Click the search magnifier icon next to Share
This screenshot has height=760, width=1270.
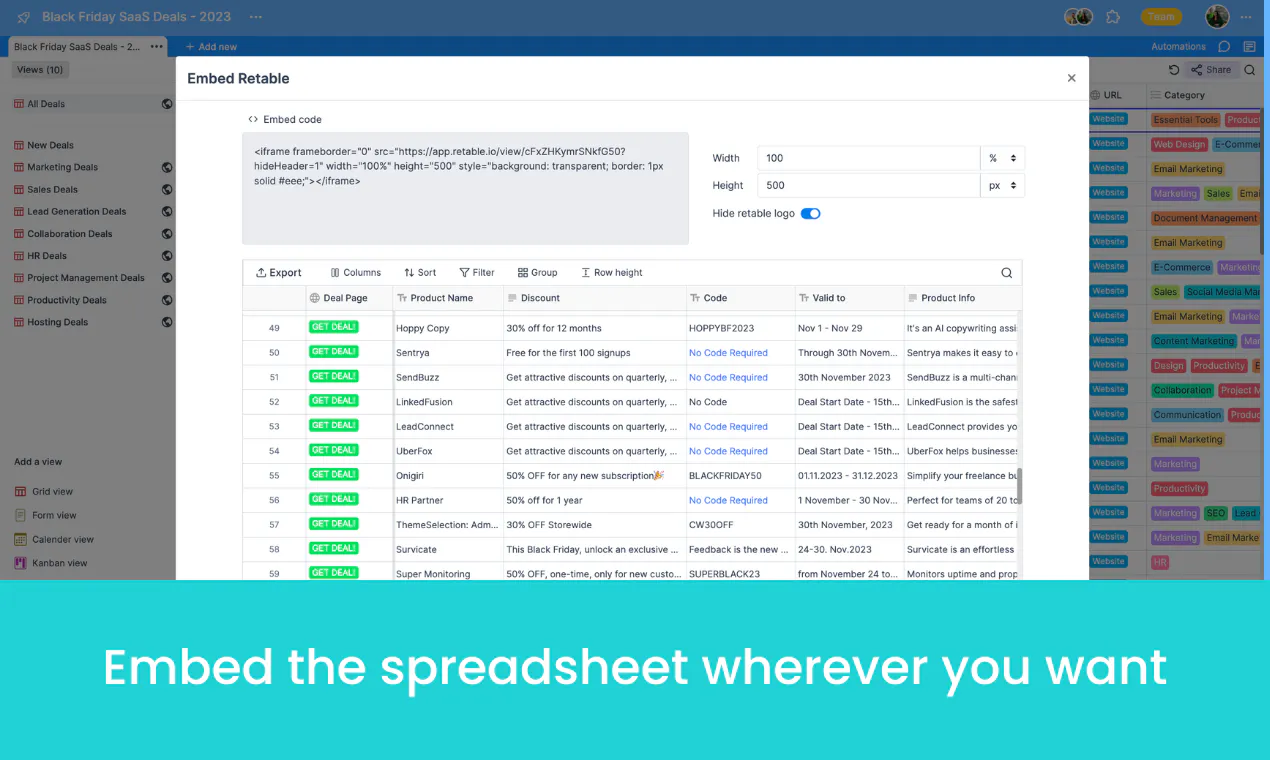coord(1249,70)
